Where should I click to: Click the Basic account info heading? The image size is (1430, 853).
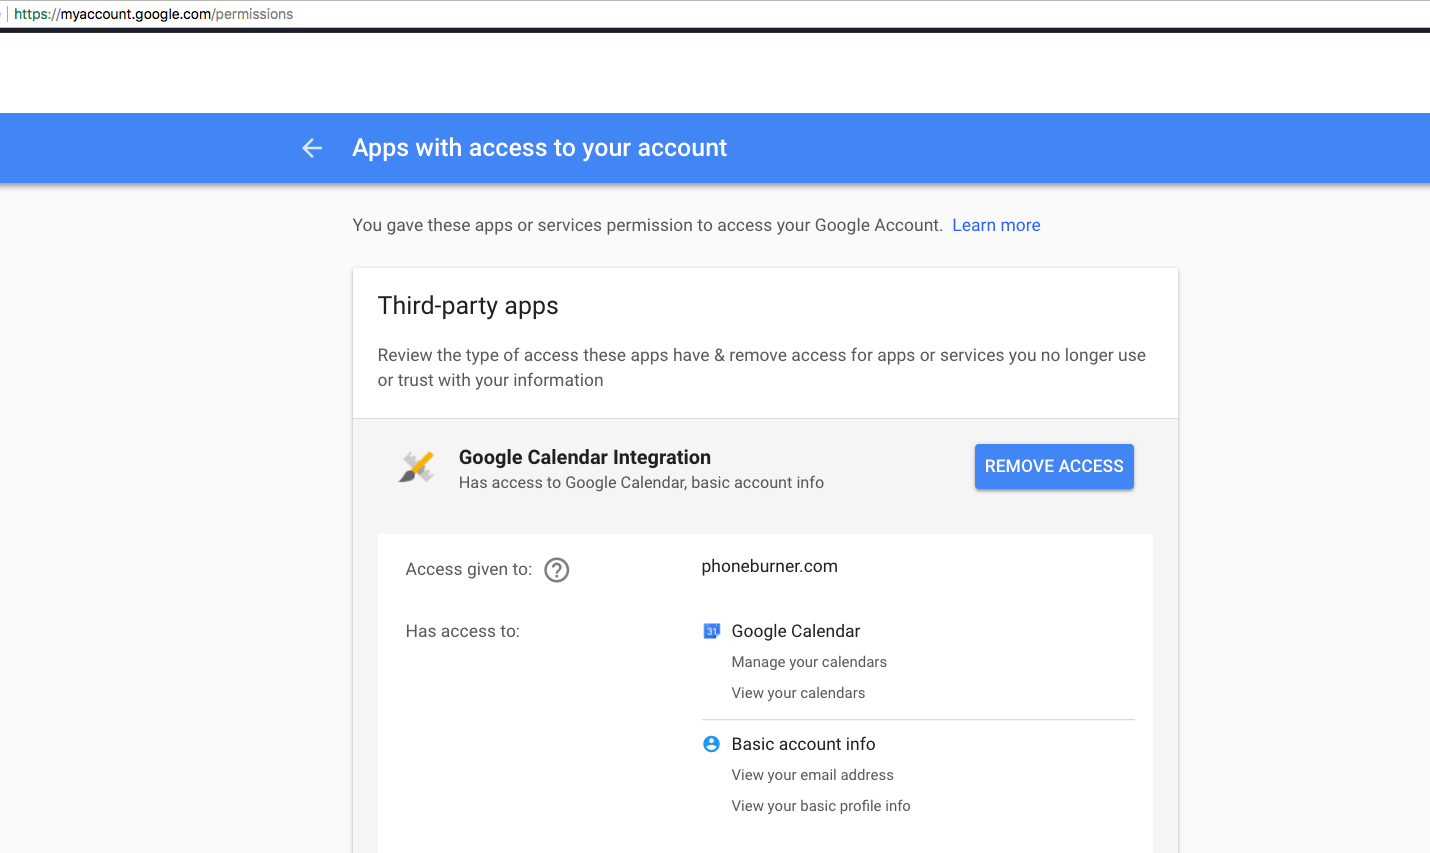pyautogui.click(x=803, y=744)
